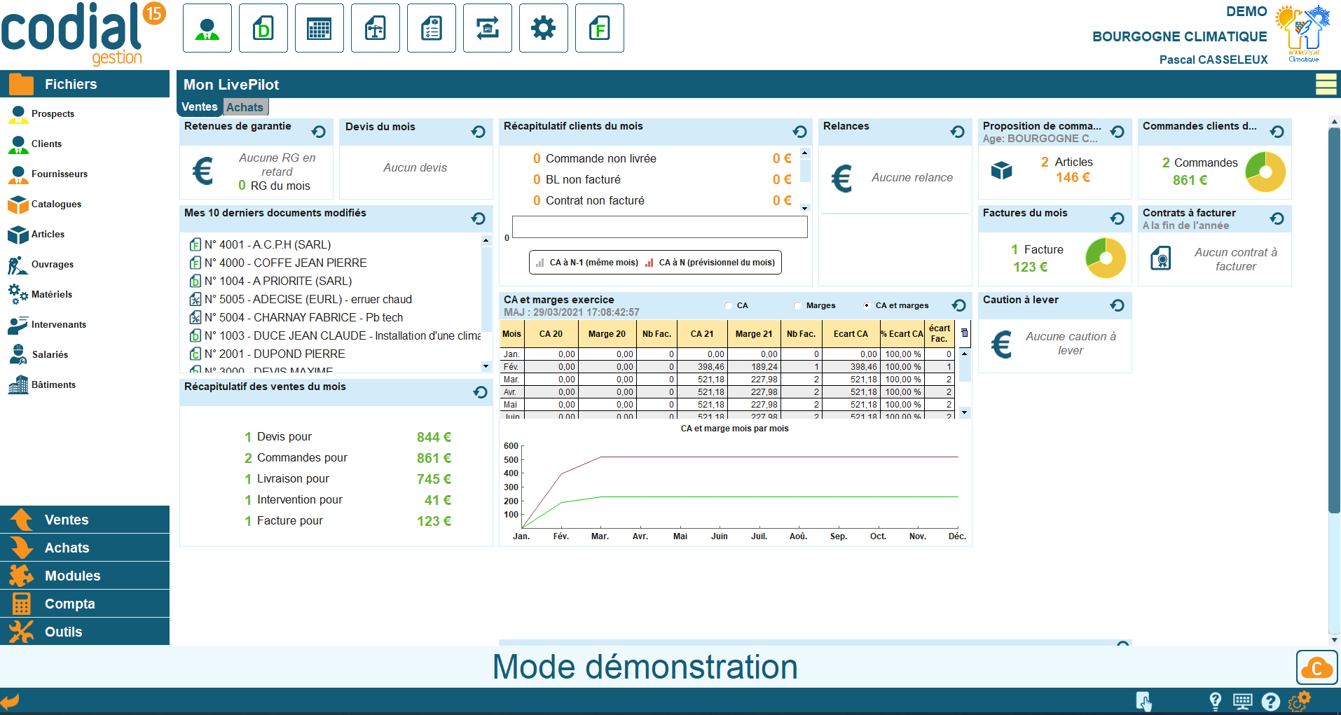Open Prospects in the Fichiers menu
This screenshot has height=715, width=1341.
point(52,114)
